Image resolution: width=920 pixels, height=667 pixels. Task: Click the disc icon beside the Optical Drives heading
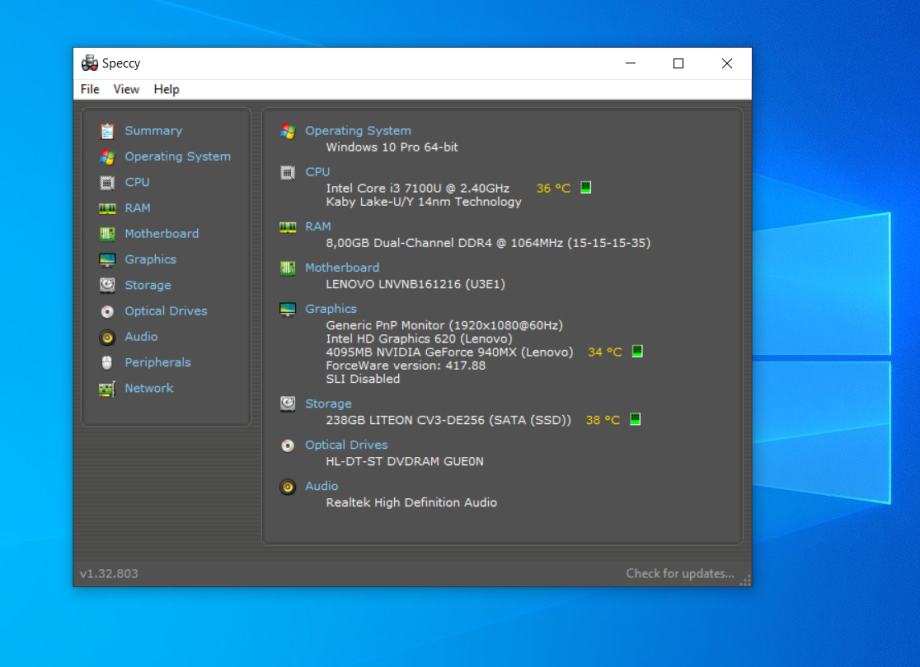click(288, 445)
